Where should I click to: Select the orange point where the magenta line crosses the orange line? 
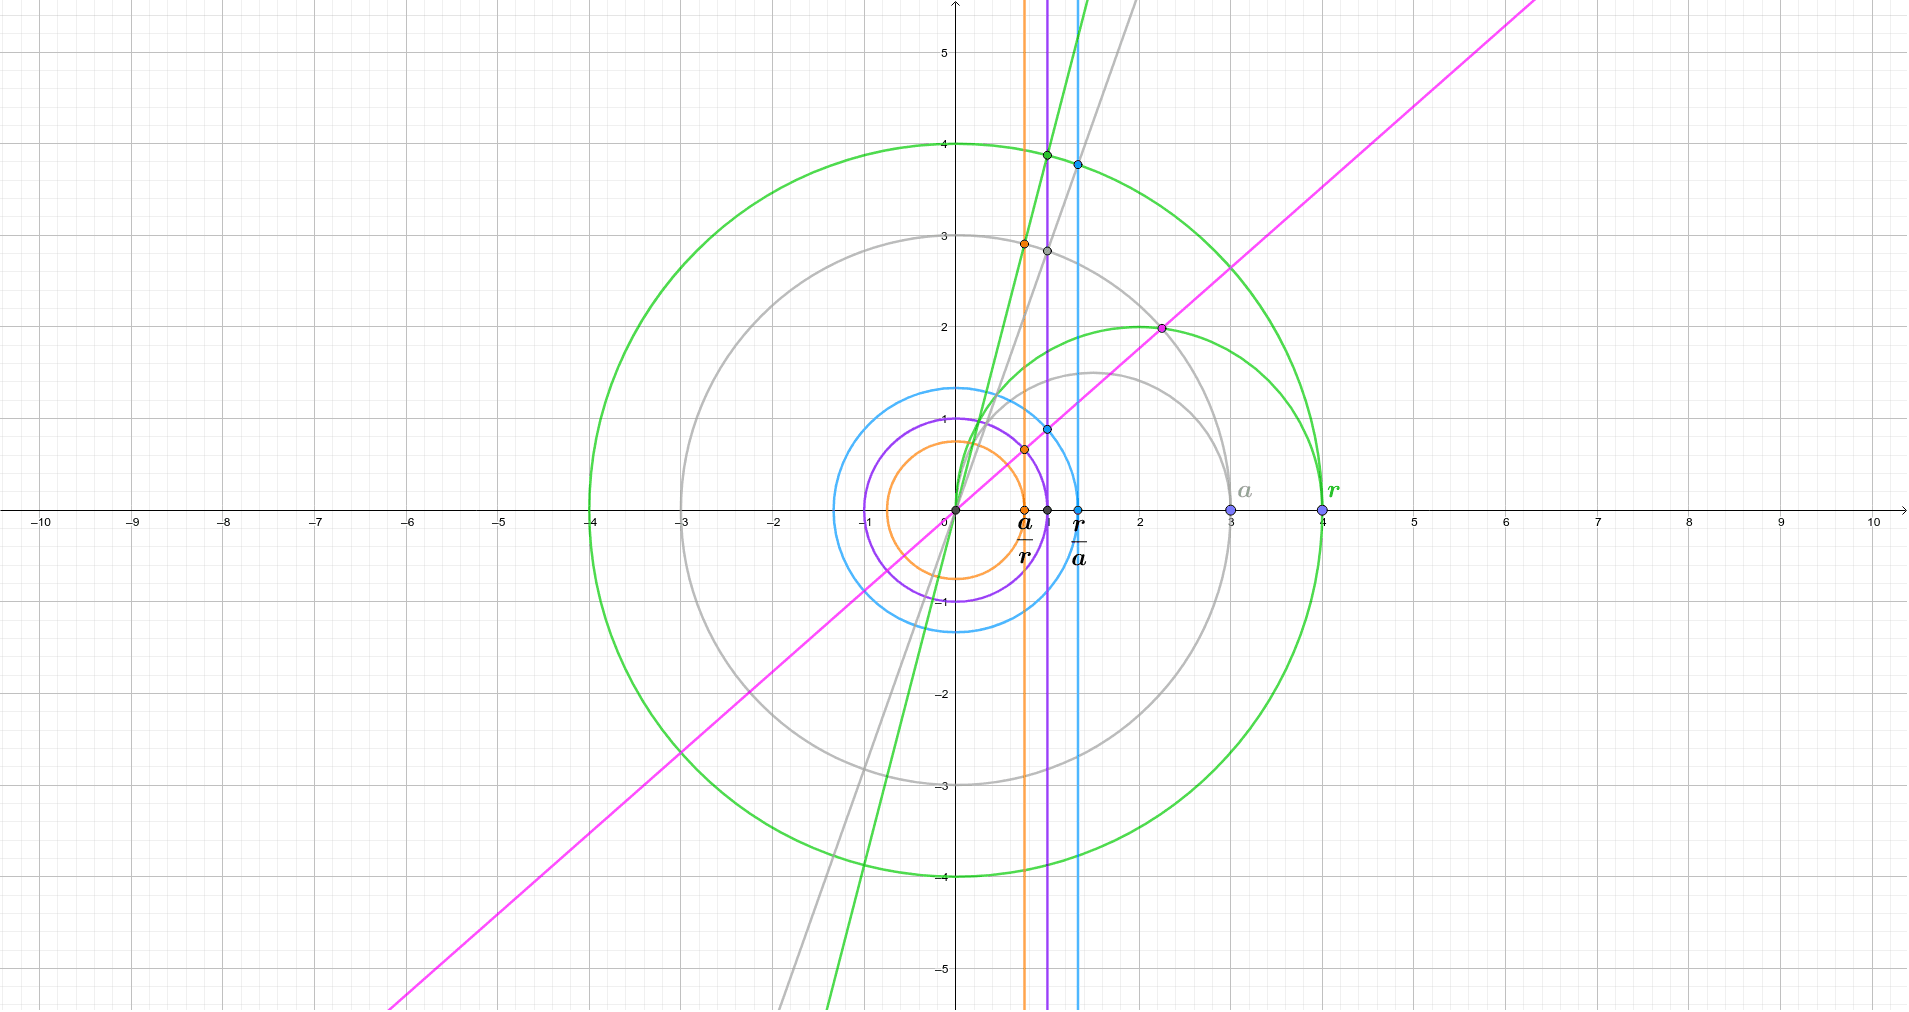[1024, 450]
